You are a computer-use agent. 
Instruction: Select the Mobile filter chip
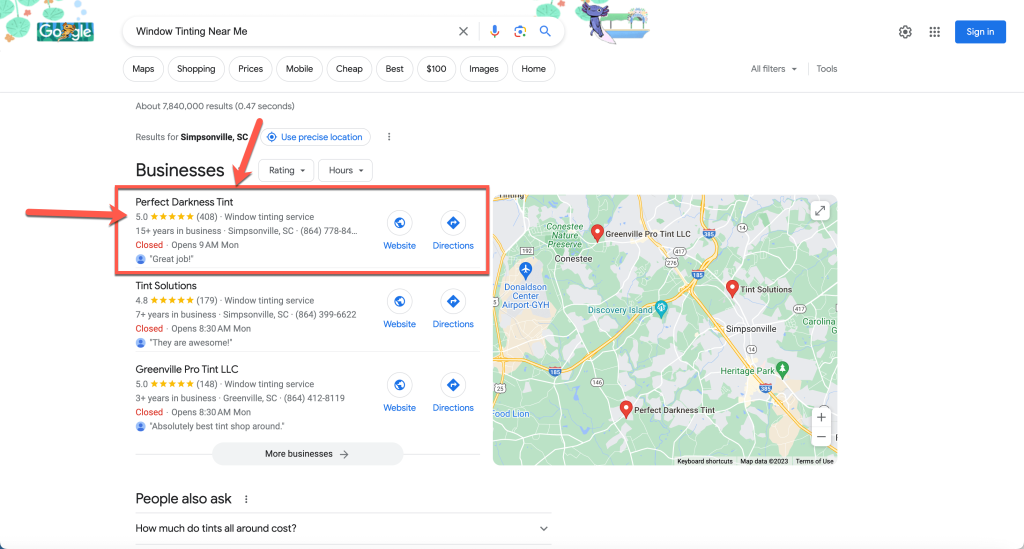(x=299, y=69)
